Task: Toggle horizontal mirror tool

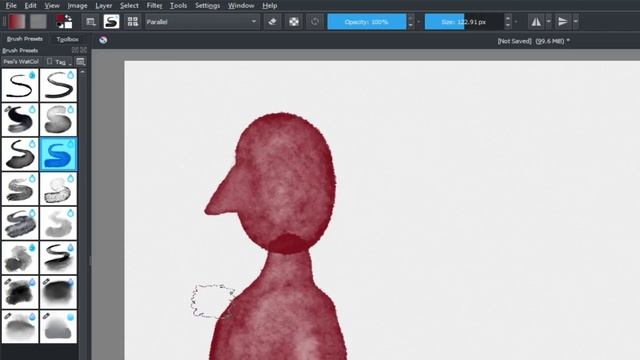Action: pos(536,22)
